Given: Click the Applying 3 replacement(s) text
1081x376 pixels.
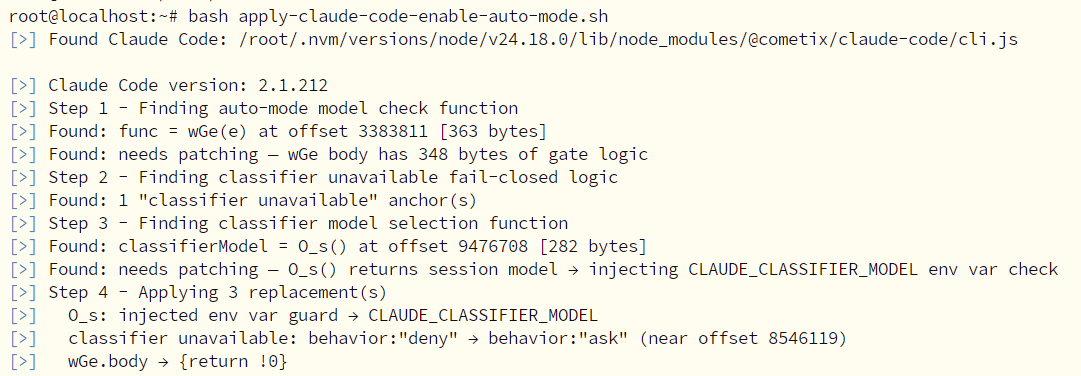Looking at the screenshot, I should tap(263, 293).
